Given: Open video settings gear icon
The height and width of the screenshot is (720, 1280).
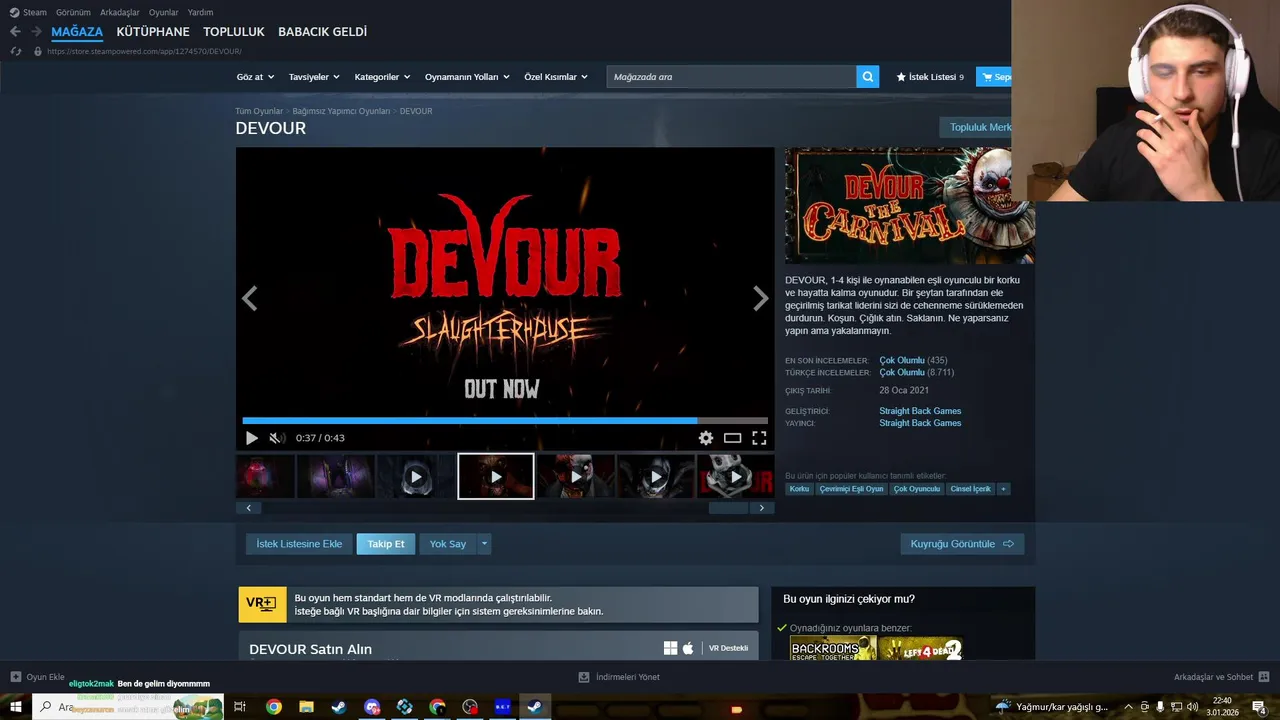Looking at the screenshot, I should [x=706, y=438].
